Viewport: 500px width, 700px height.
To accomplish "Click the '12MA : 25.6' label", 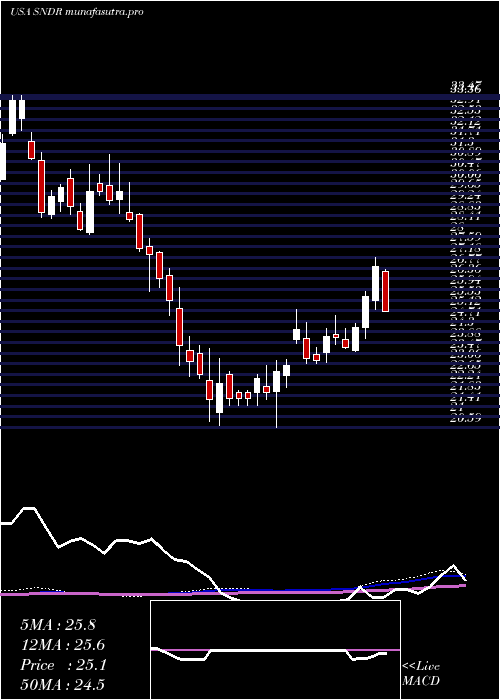I will click(x=63, y=645).
